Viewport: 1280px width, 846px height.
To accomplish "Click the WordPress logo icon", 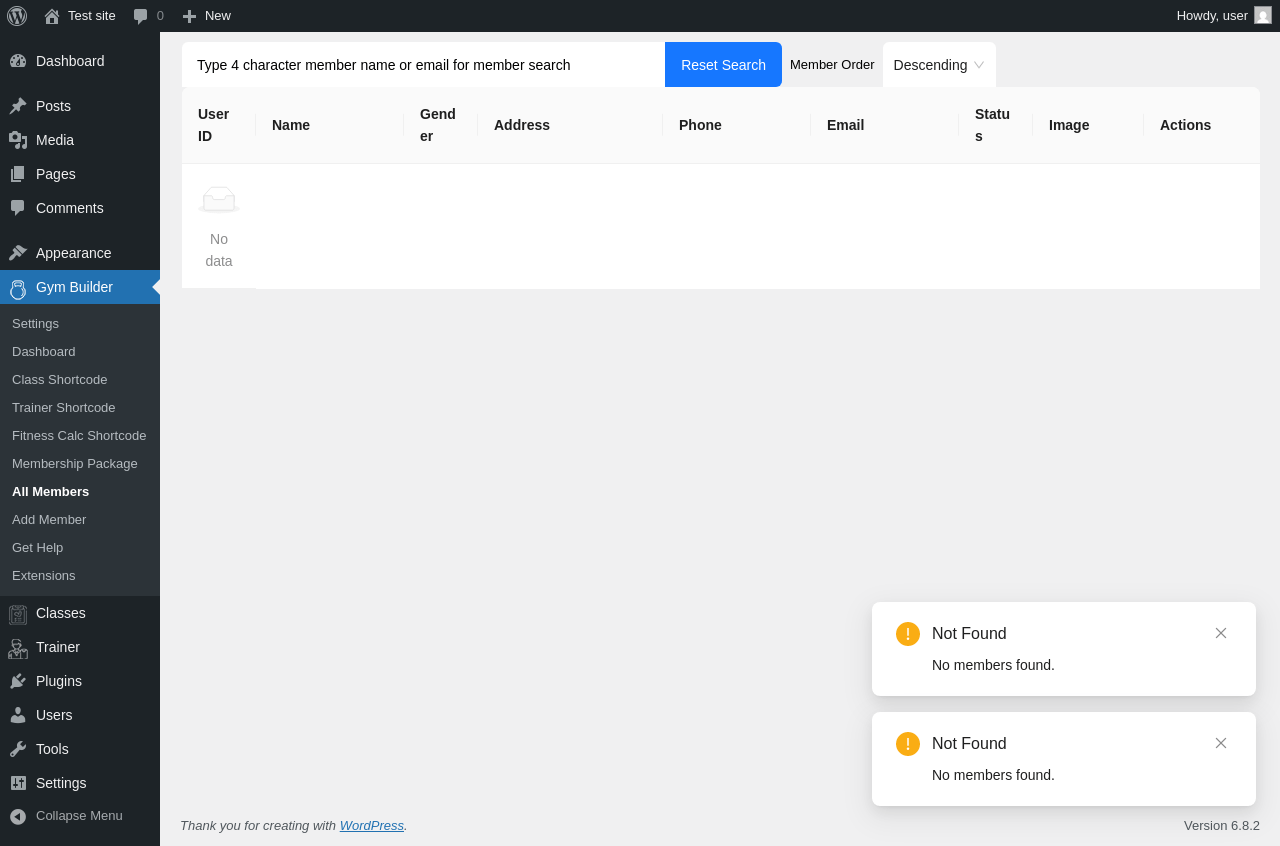I will click(17, 16).
